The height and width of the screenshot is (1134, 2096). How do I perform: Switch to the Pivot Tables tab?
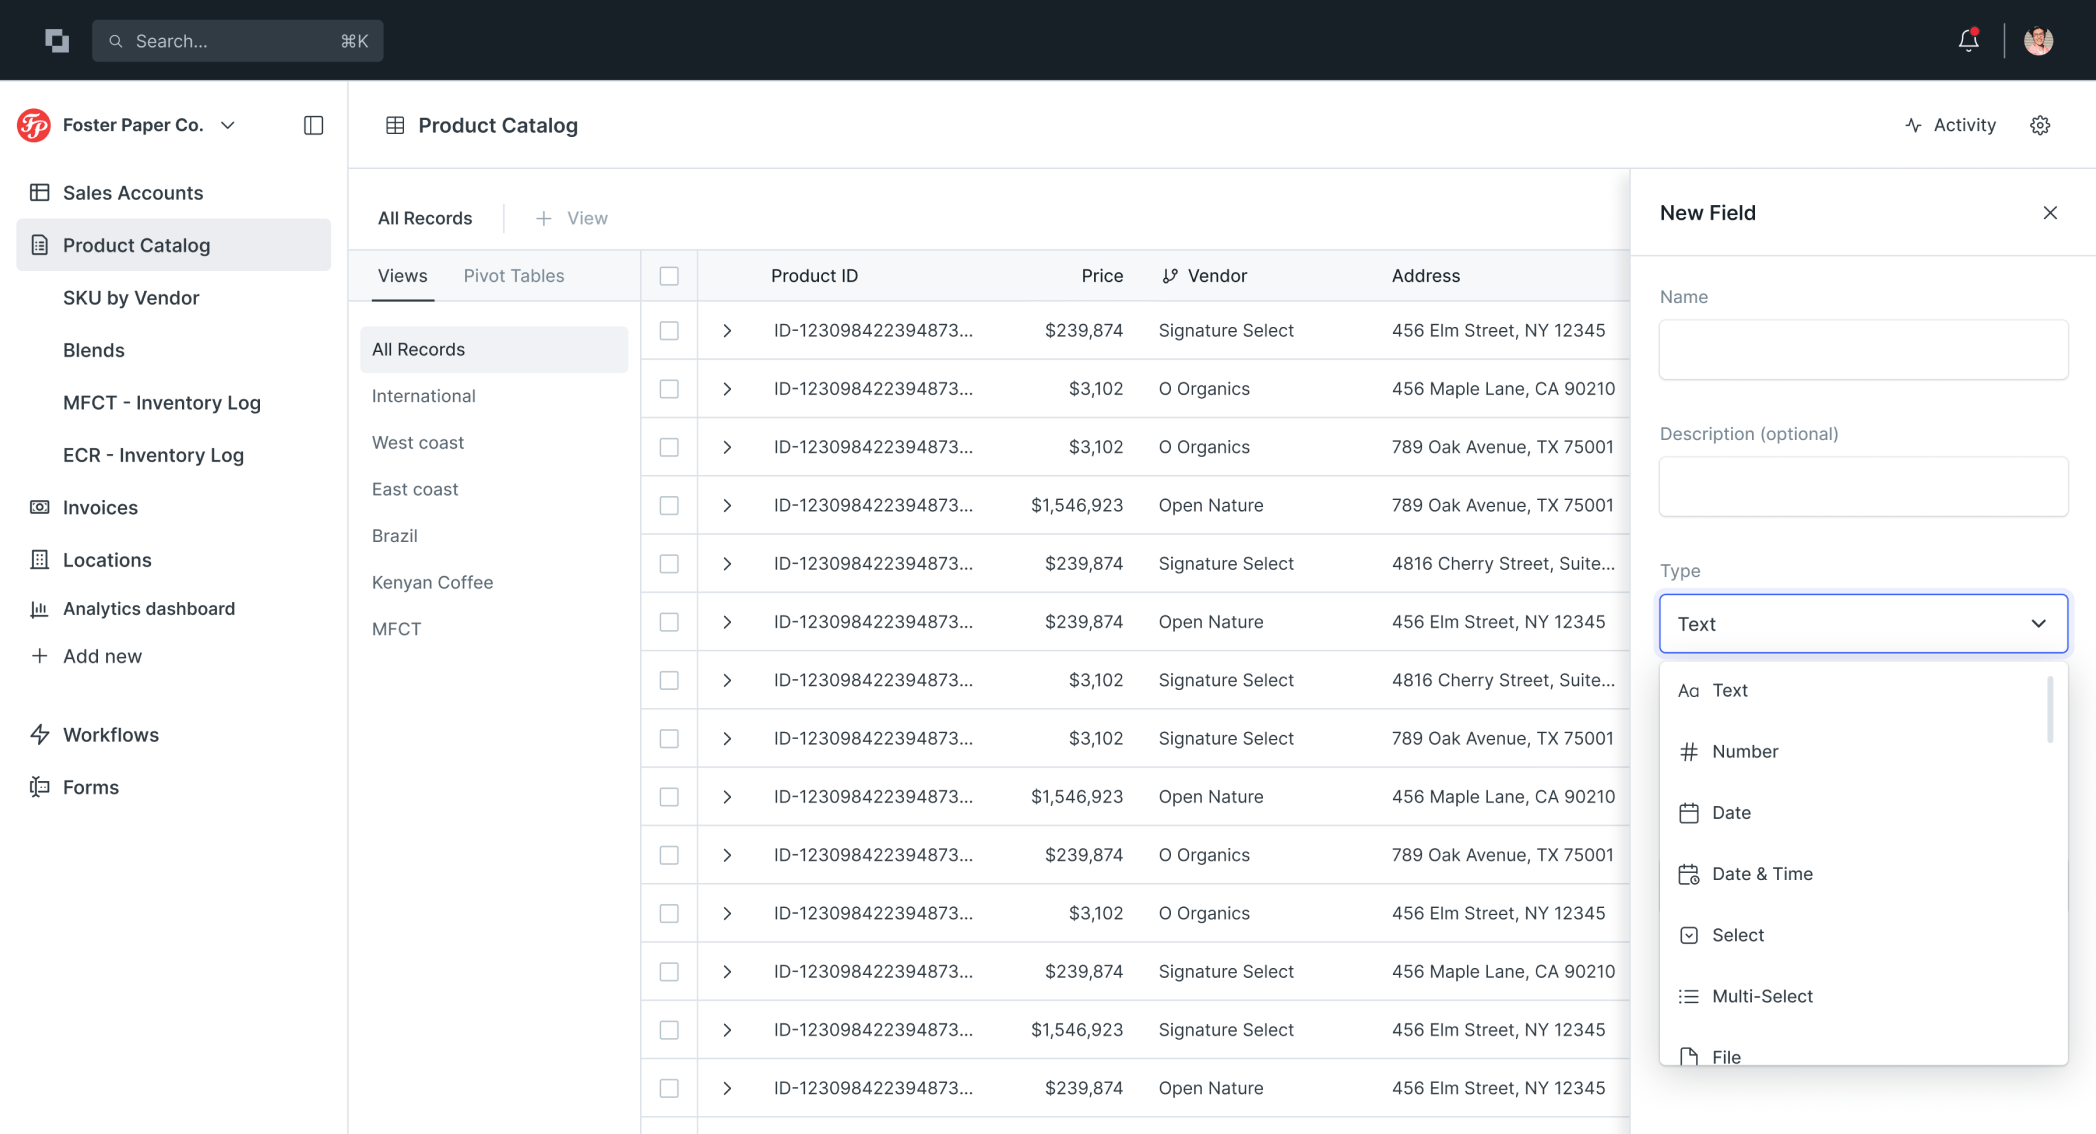click(513, 275)
